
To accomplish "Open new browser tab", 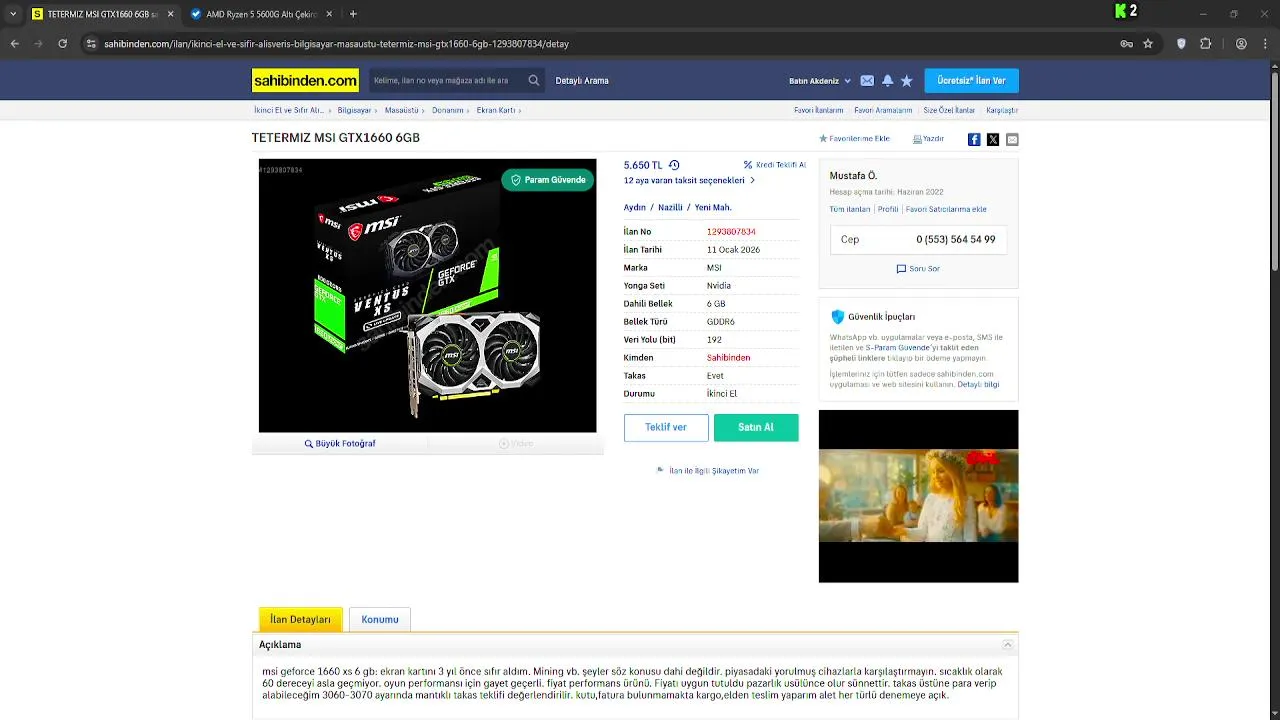I will 353,14.
